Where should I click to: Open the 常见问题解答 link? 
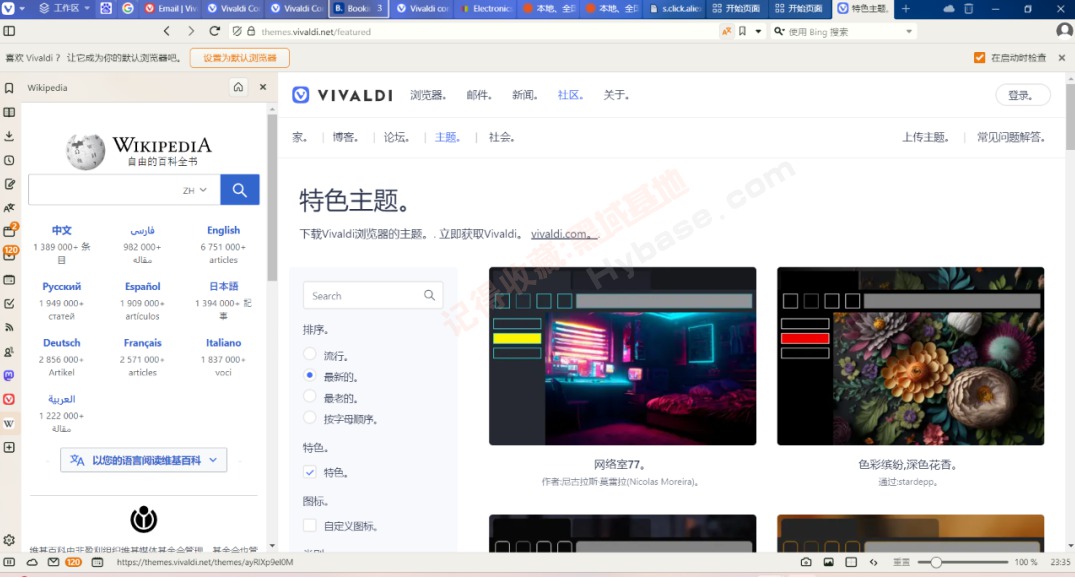pyautogui.click(x=1011, y=137)
